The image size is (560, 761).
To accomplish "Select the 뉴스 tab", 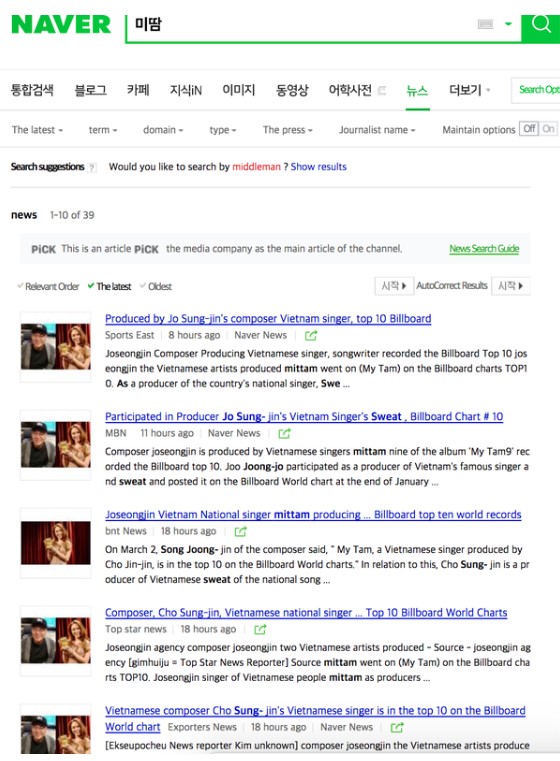I will (417, 90).
